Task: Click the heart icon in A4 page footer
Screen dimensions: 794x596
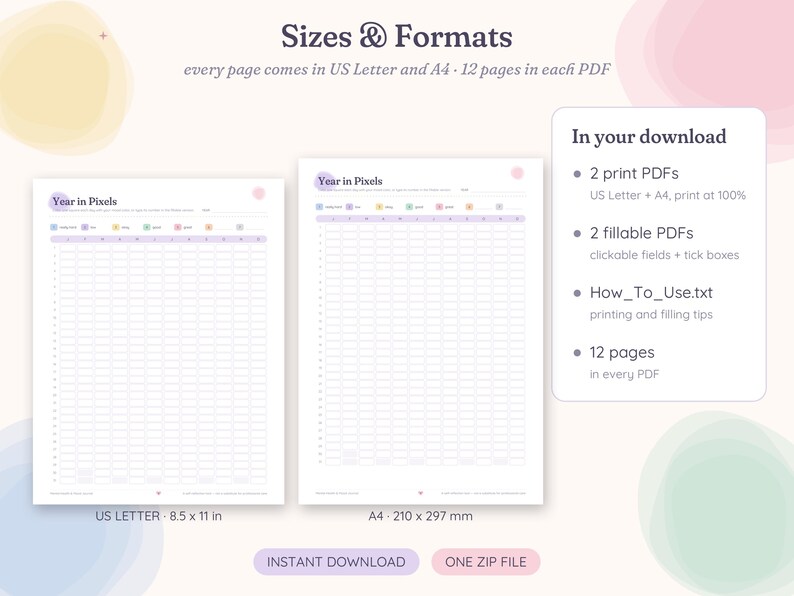Action: point(420,492)
